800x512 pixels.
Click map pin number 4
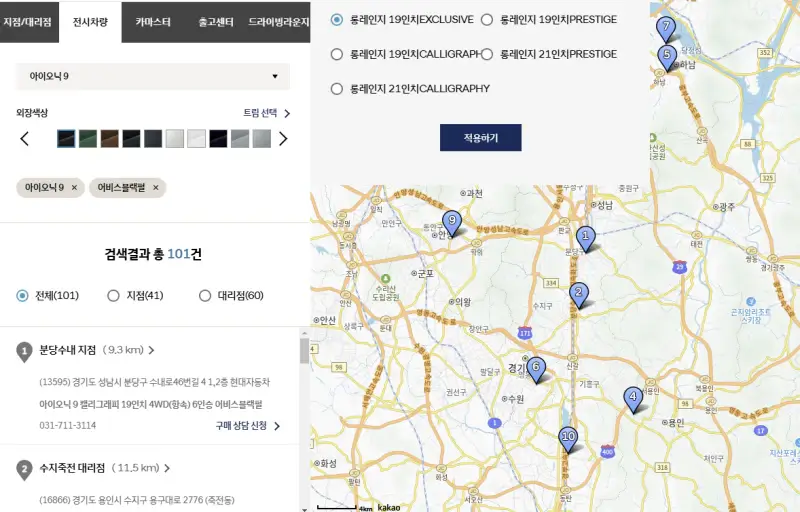pos(633,399)
